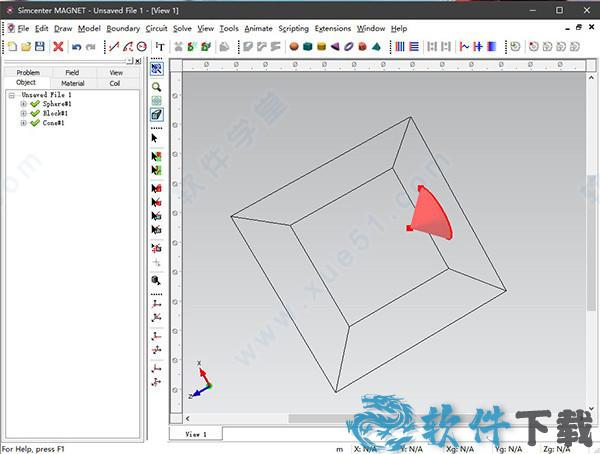600x454 pixels.
Task: Open the File menu
Action: tap(23, 29)
